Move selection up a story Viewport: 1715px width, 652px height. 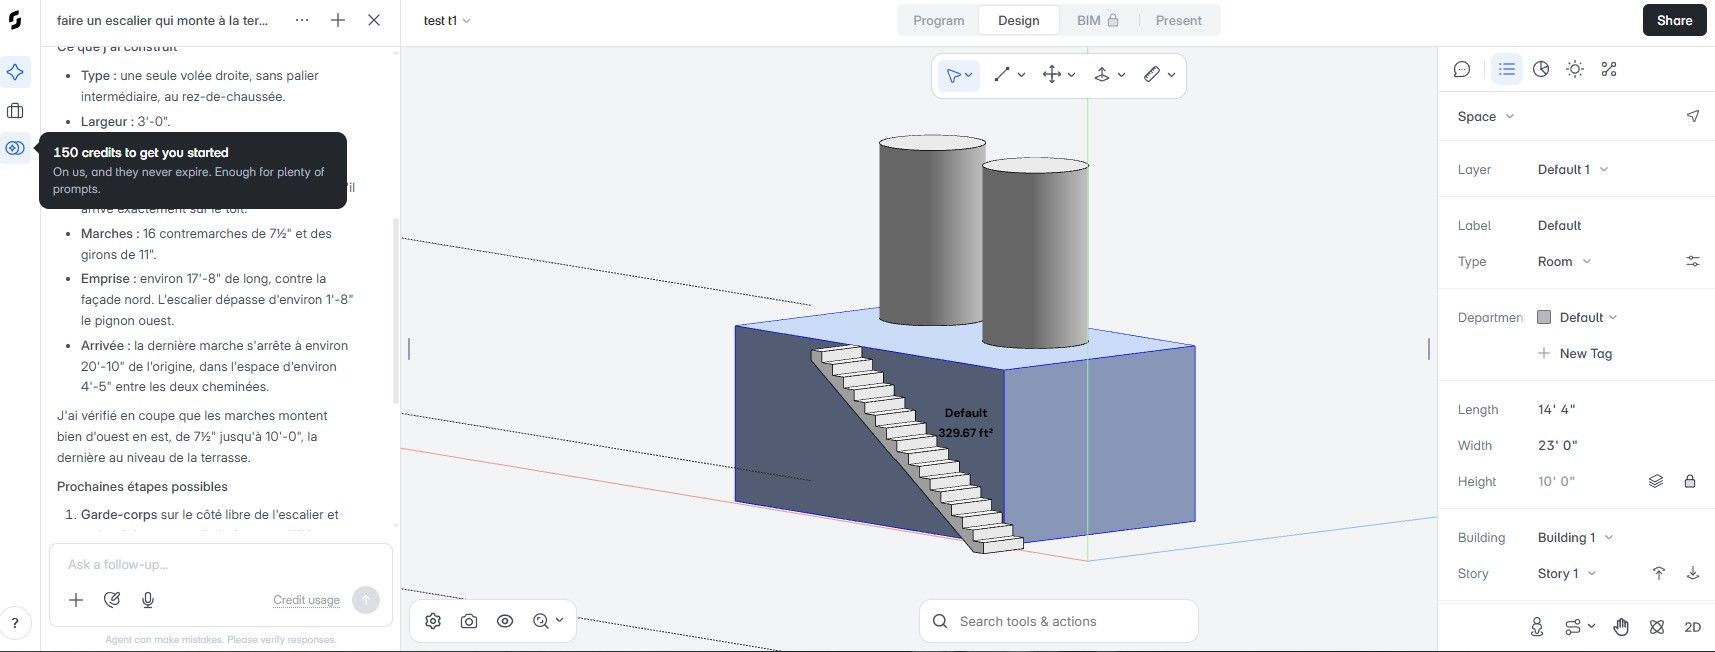[1659, 573]
